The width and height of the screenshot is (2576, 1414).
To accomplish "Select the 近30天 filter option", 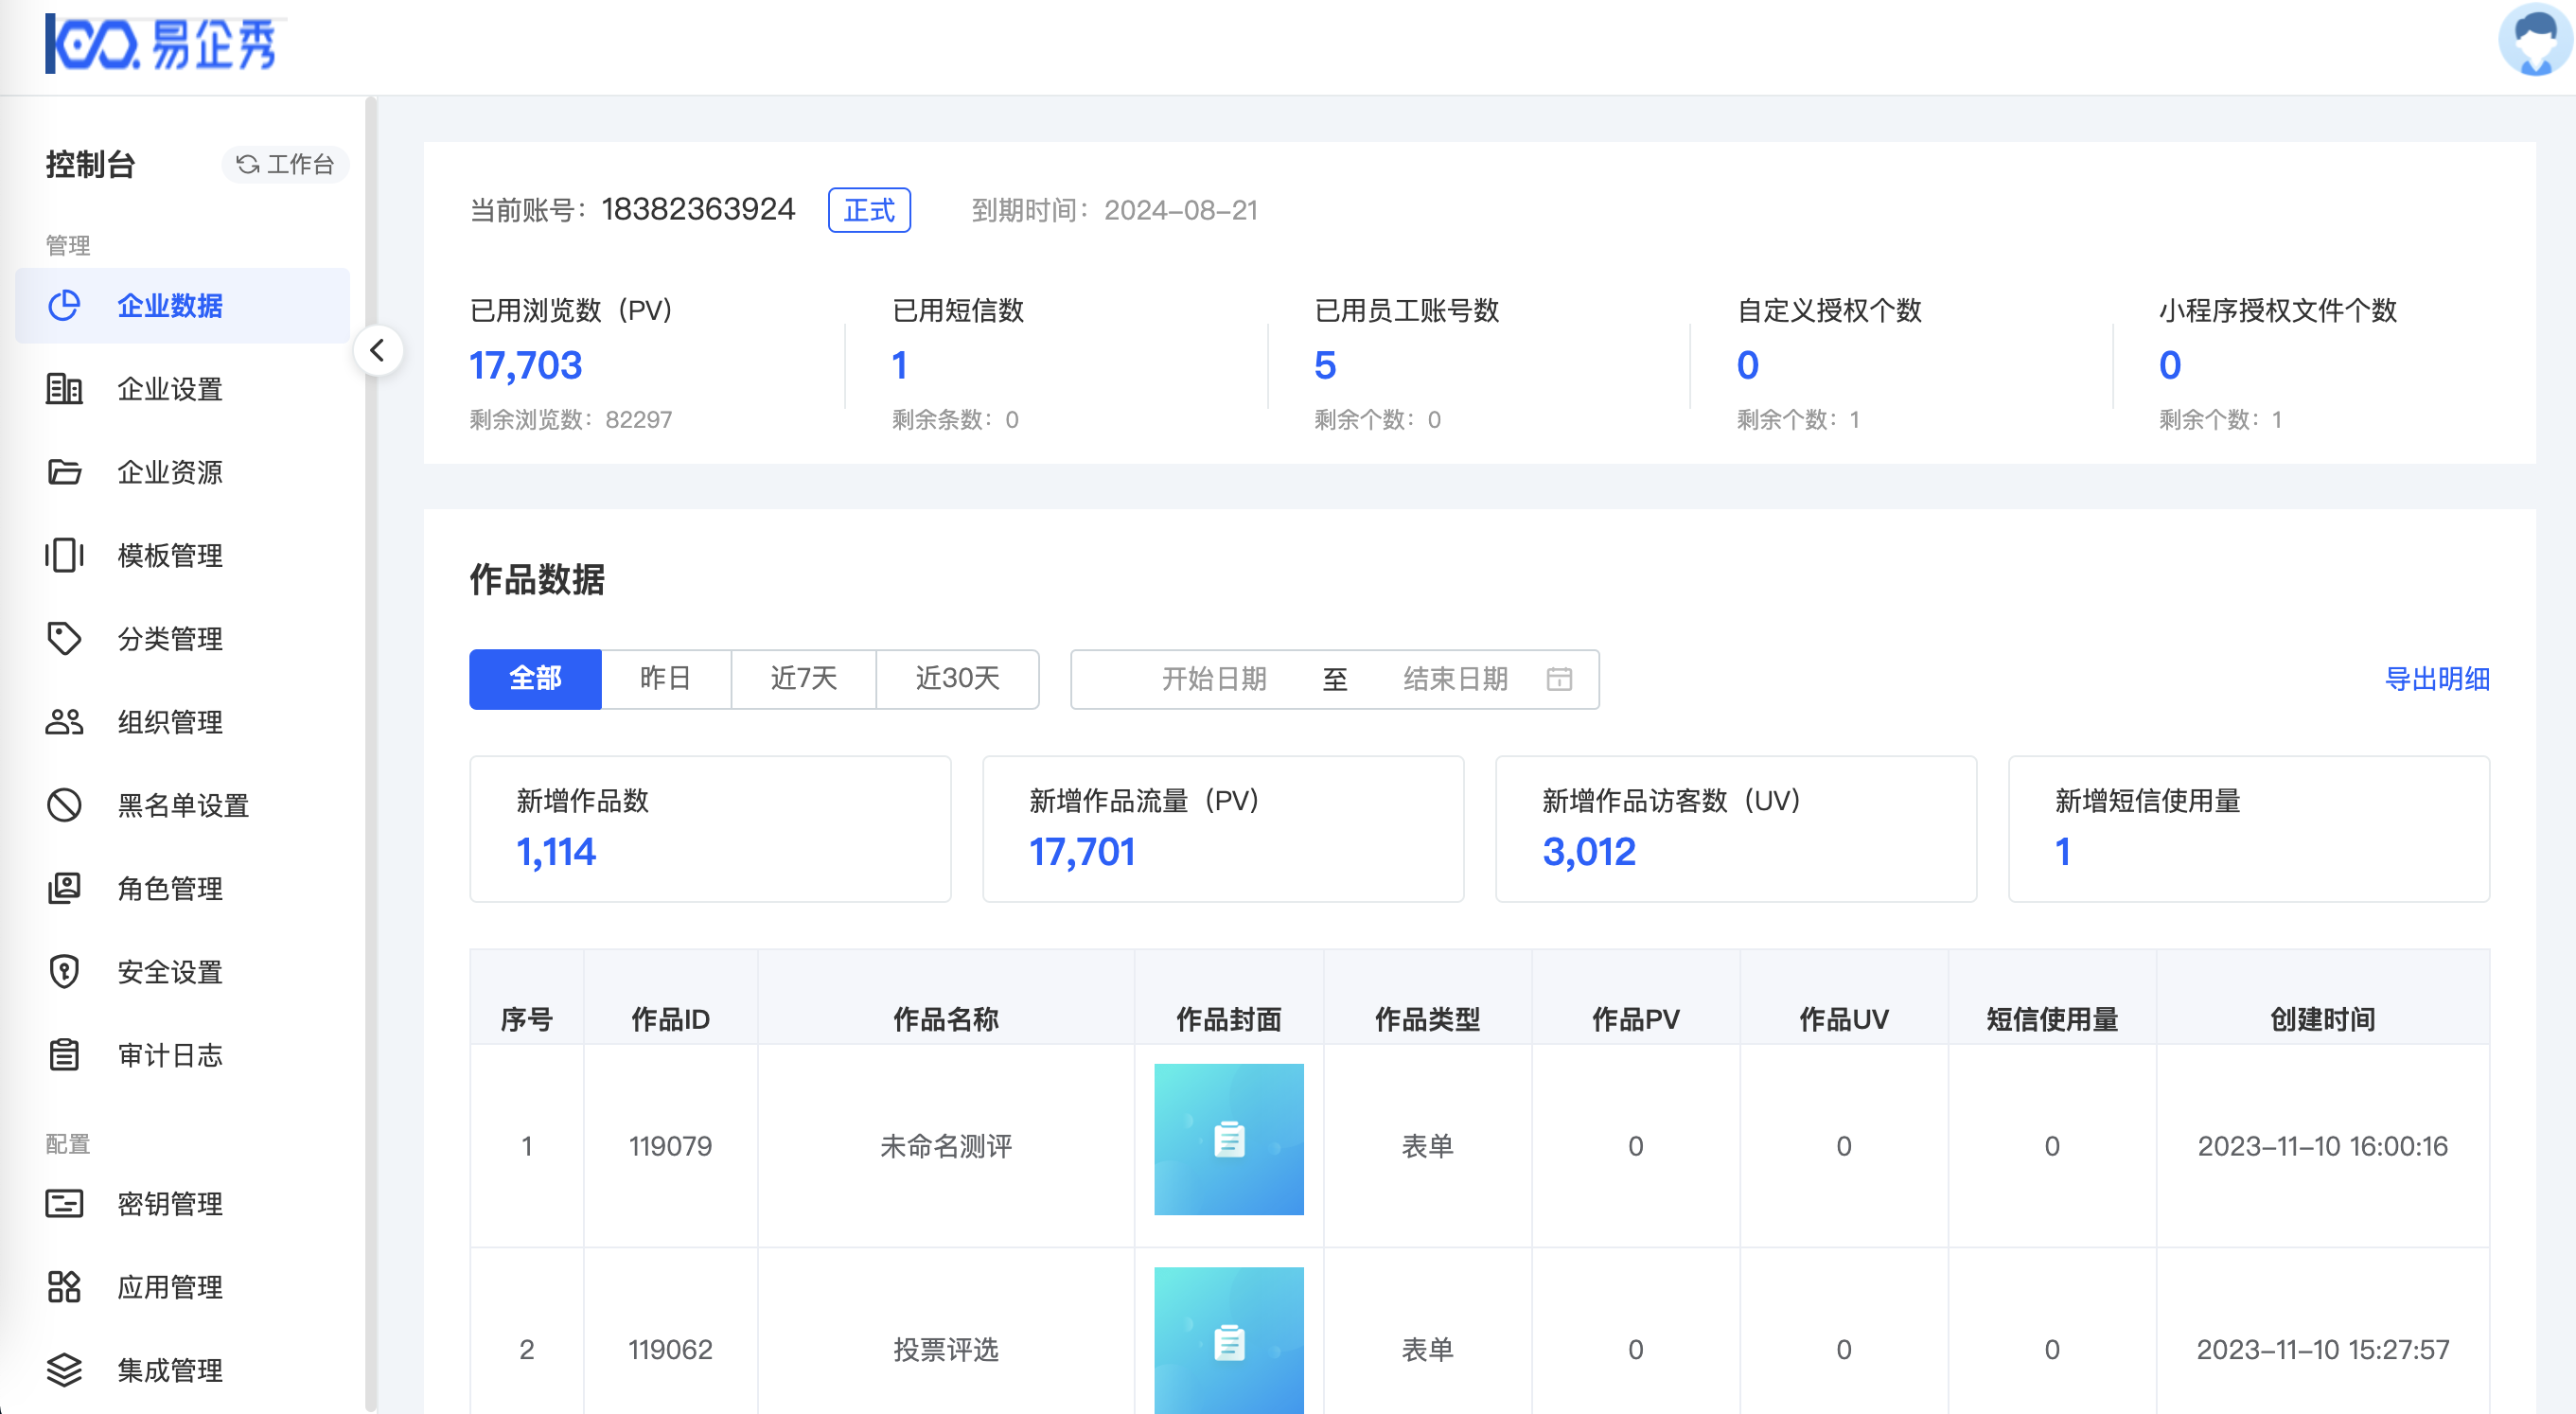I will (957, 679).
